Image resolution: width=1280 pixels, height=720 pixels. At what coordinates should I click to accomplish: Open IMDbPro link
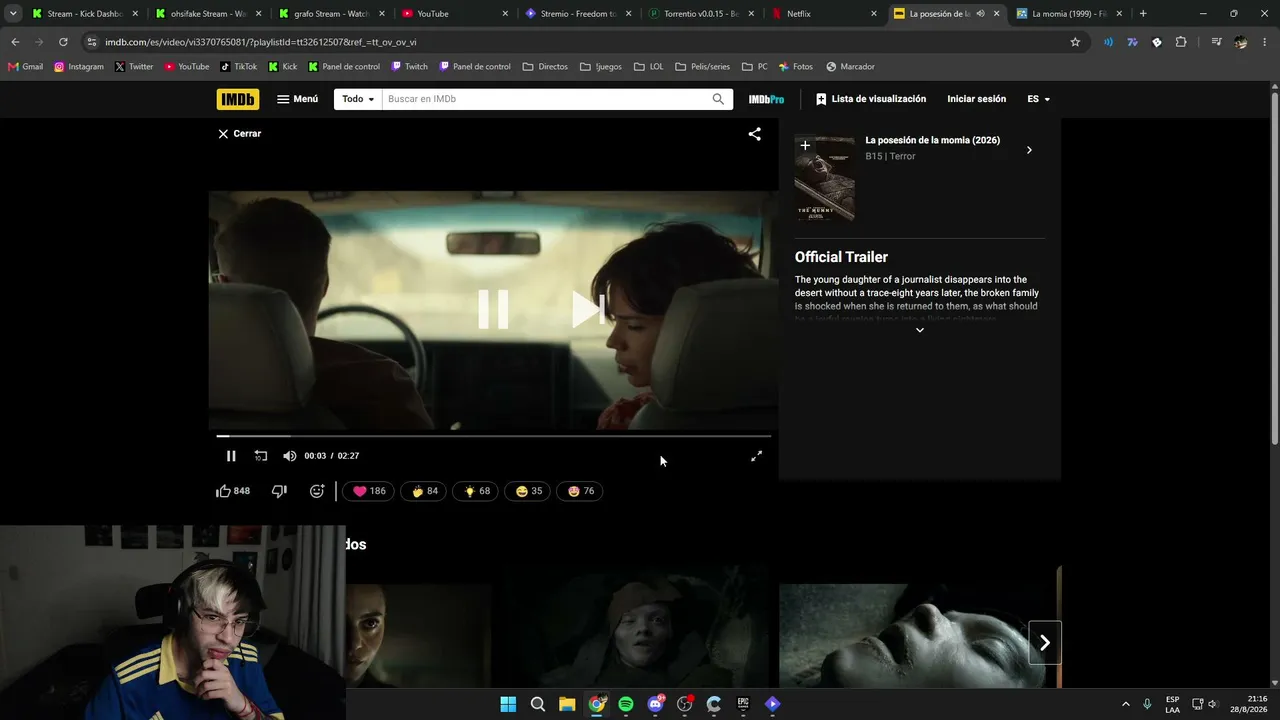[766, 99]
